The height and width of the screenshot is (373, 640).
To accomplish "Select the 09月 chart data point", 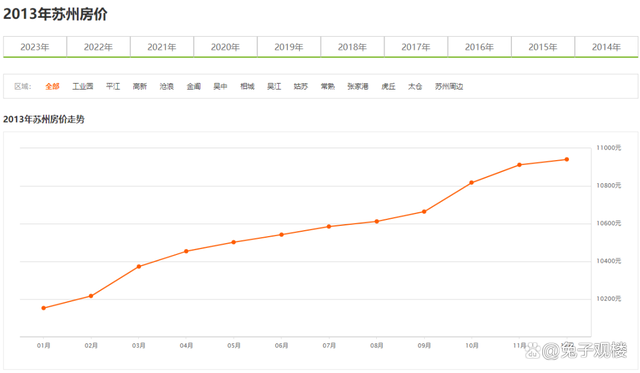I will pos(424,212).
